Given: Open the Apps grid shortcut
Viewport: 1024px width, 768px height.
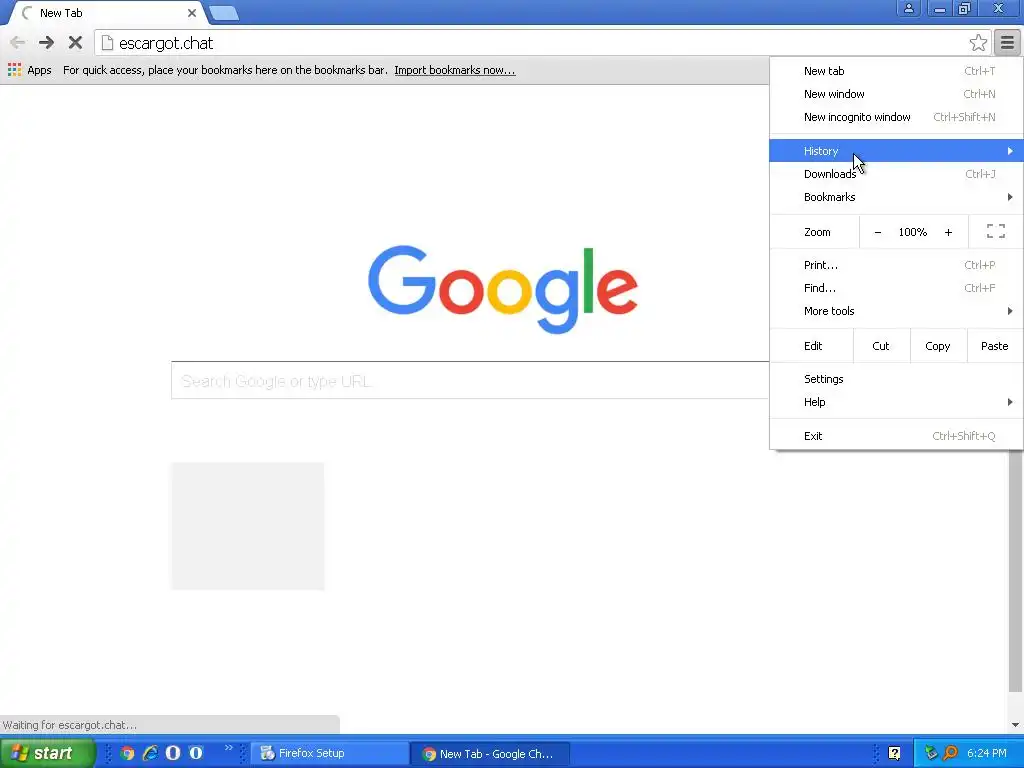Looking at the screenshot, I should (x=30, y=70).
